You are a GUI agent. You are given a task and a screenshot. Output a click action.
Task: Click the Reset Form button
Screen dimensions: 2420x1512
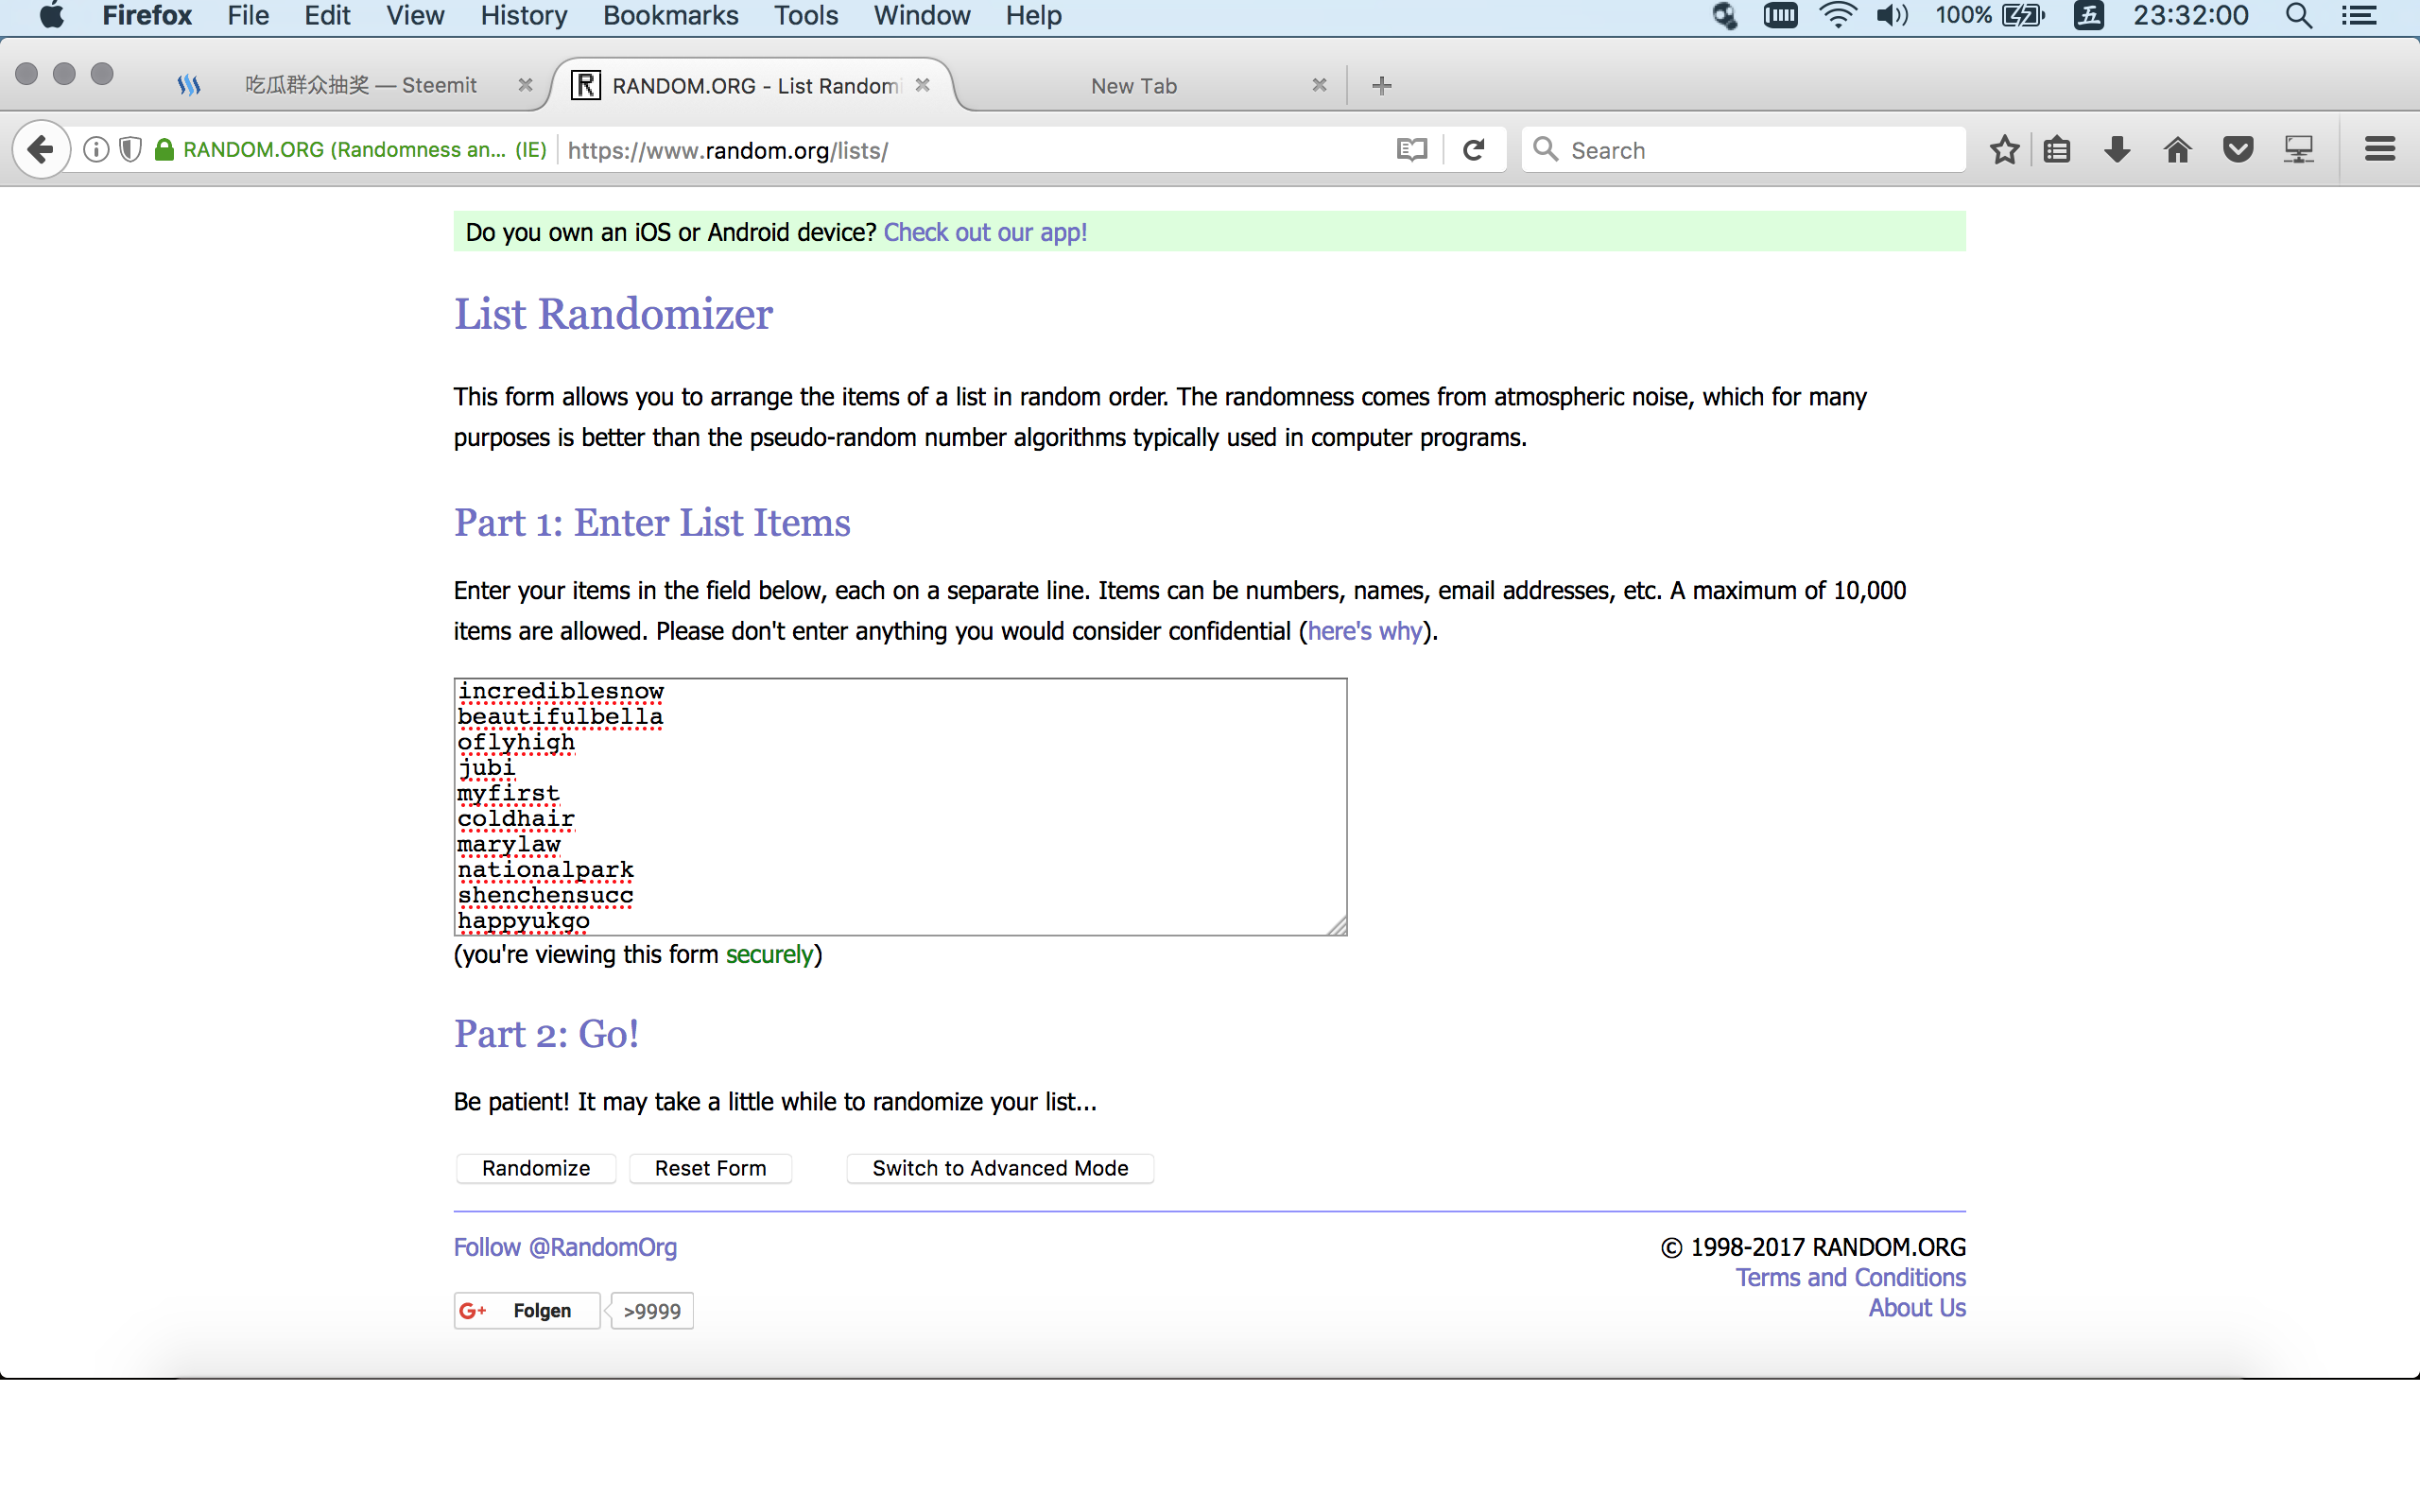[x=710, y=1168]
